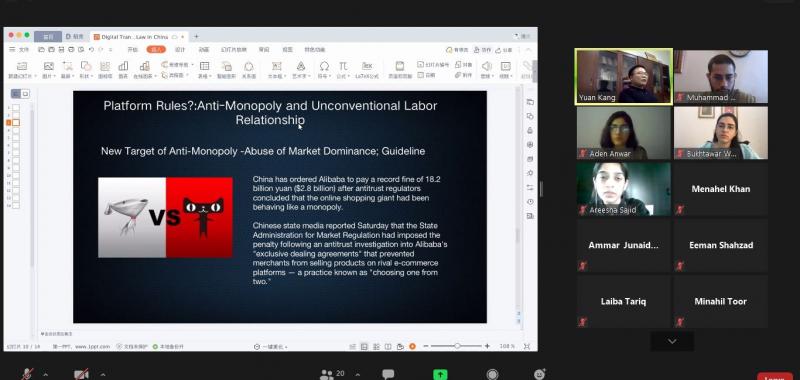Click the Equation pi icon
Screen dimensions: 800x380
coord(343,66)
